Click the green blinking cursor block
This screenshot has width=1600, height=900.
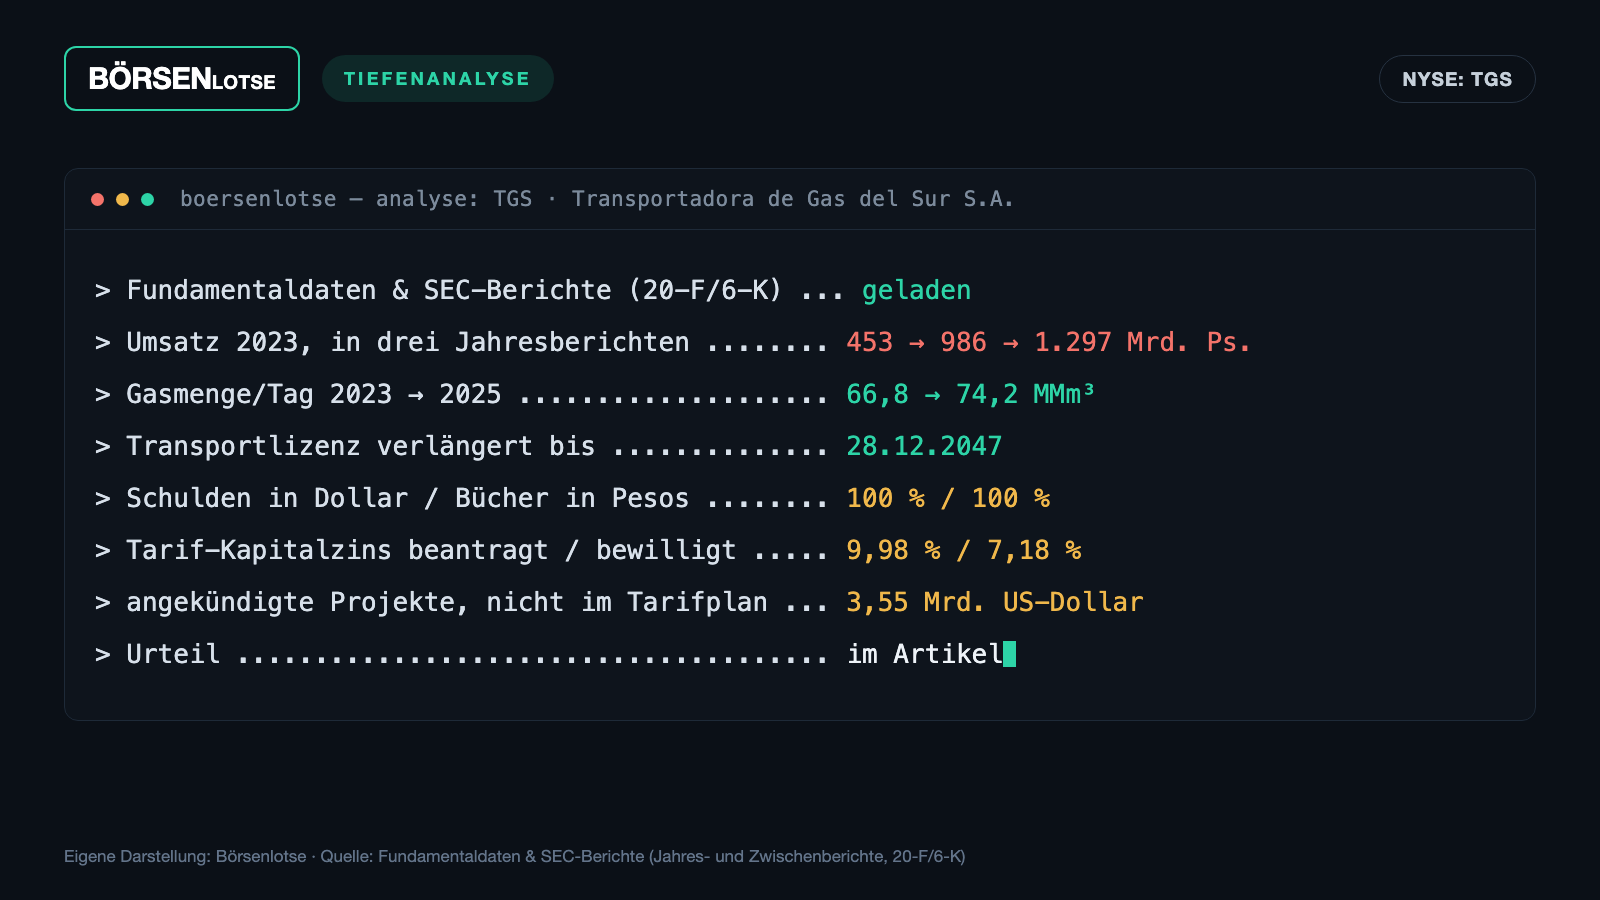tap(1009, 654)
